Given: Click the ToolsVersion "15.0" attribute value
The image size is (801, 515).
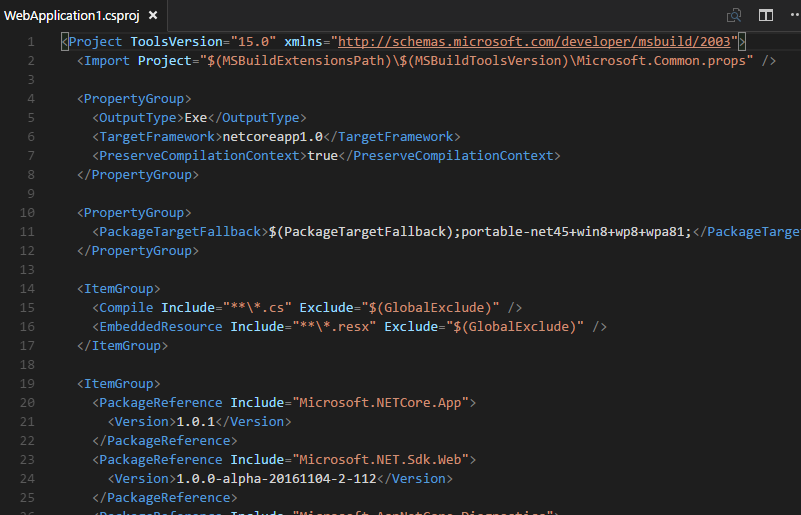Looking at the screenshot, I should (254, 42).
